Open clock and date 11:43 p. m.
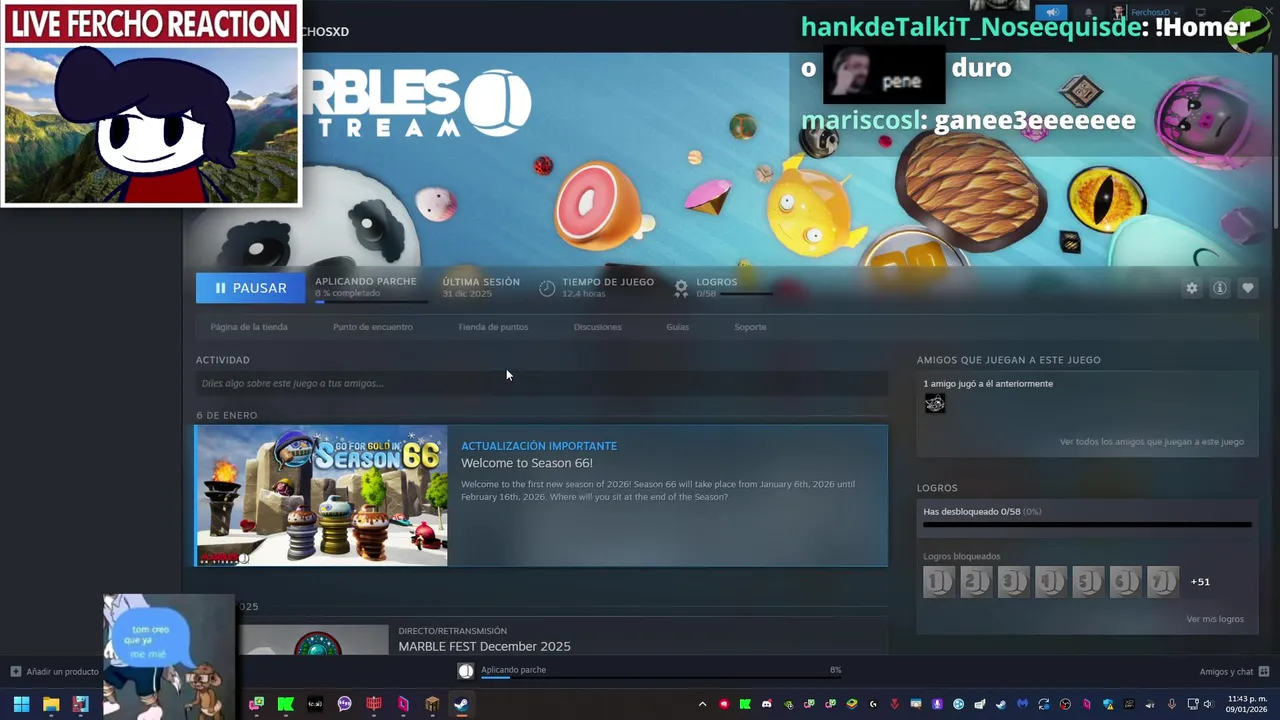The width and height of the screenshot is (1280, 720). (1248, 704)
